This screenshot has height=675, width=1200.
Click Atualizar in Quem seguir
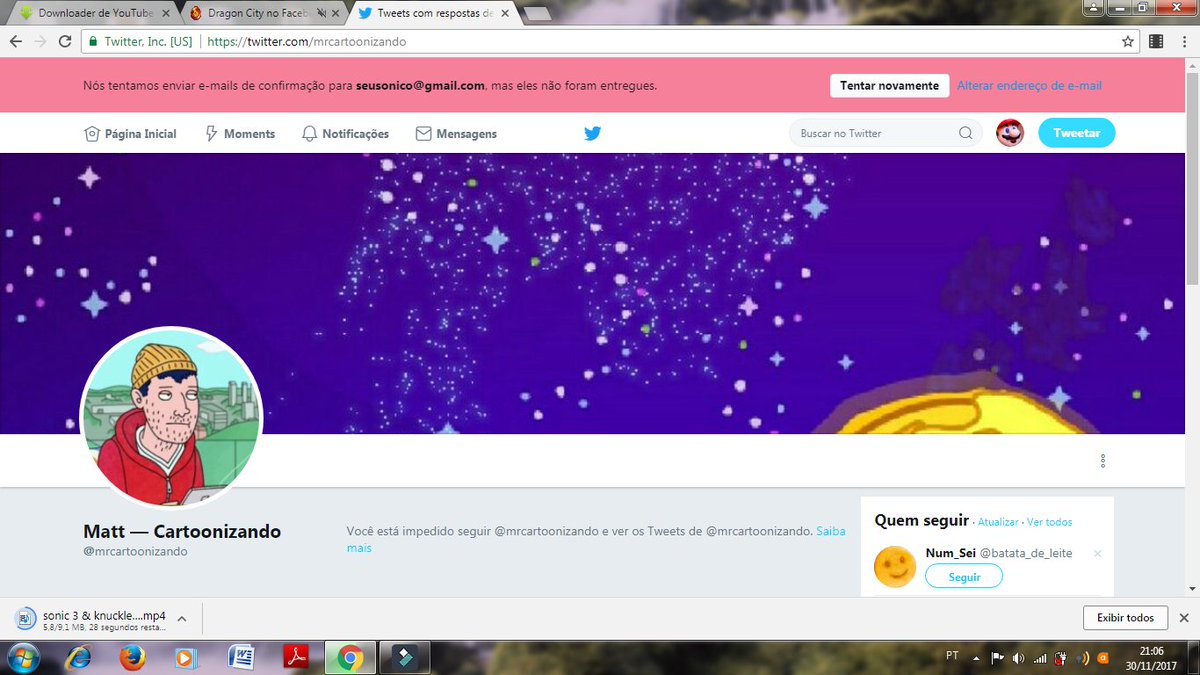[998, 522]
